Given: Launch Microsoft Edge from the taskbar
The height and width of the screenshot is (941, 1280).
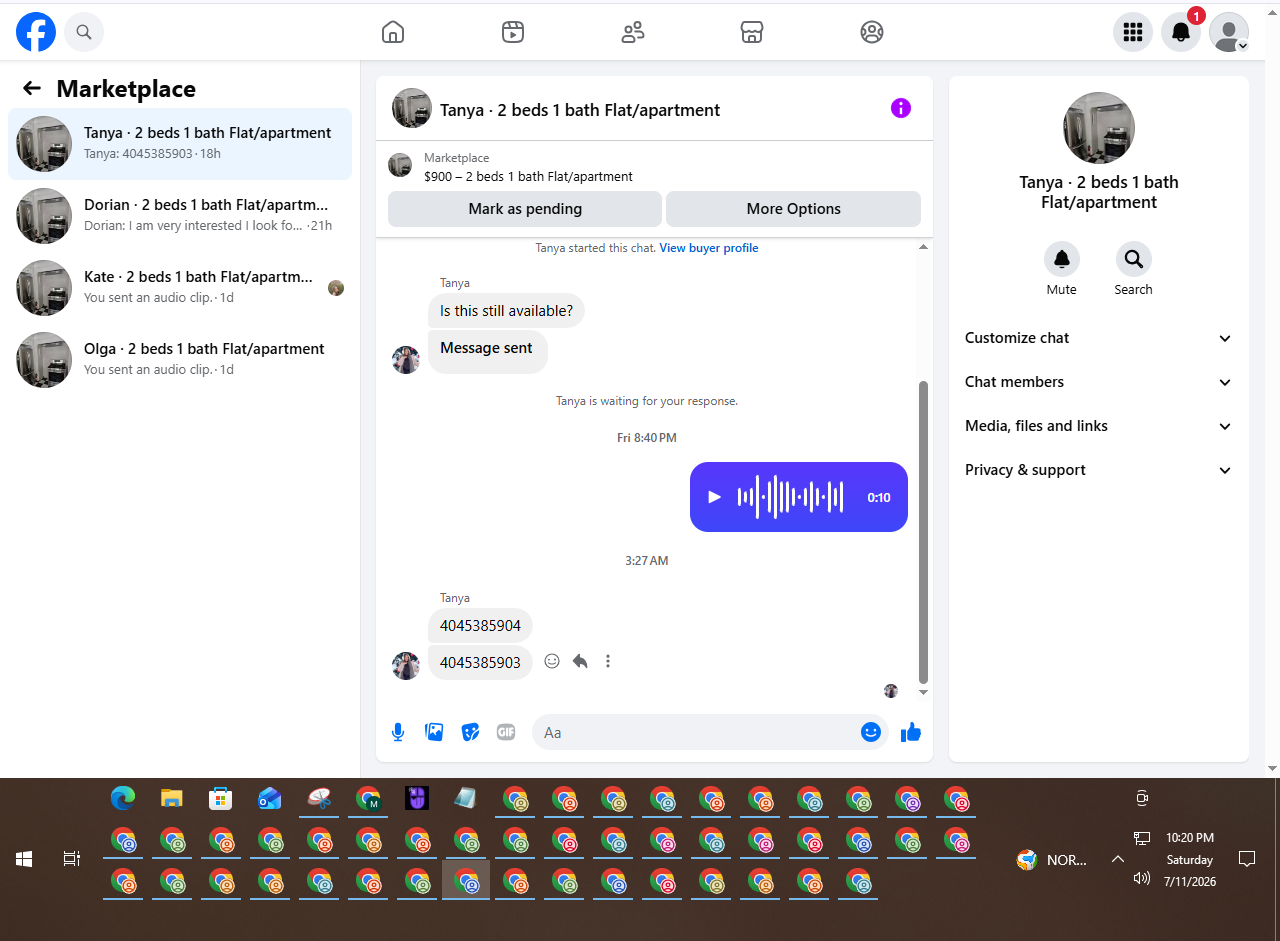Looking at the screenshot, I should 123,798.
